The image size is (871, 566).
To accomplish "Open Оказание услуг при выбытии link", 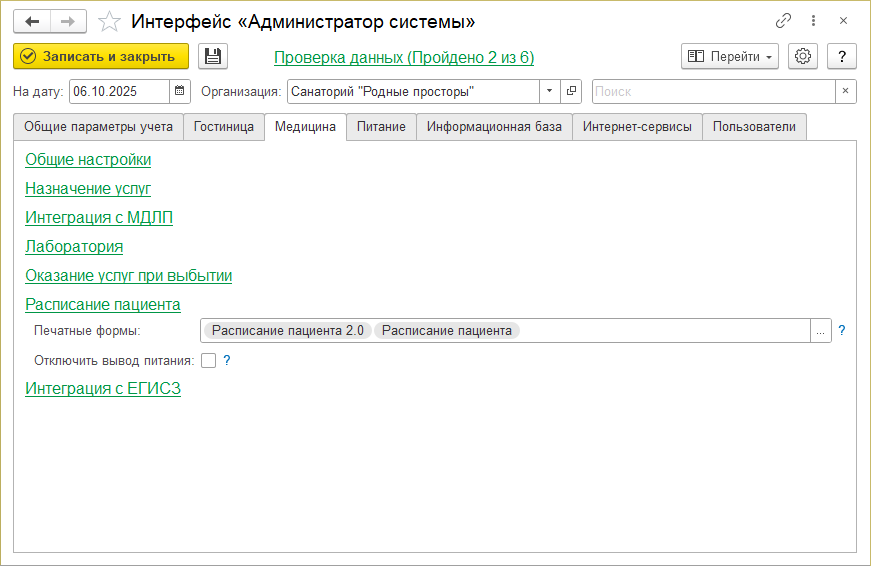I will (x=128, y=276).
